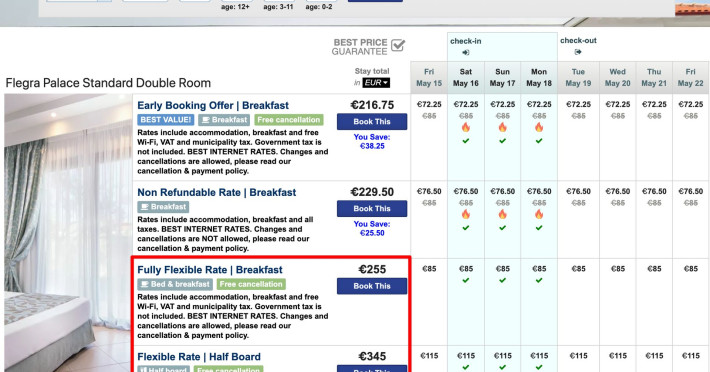The image size is (710, 372).
Task: Click the green checkmark under Sun May 17 Early Booking
Action: pos(503,141)
